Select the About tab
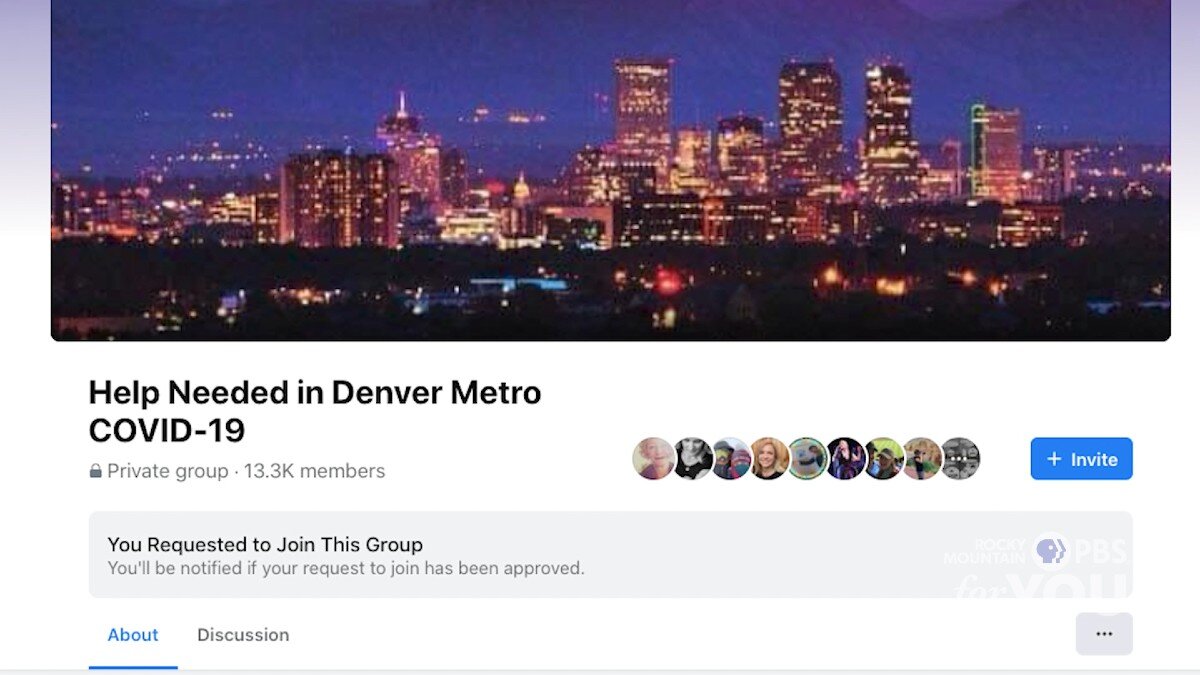 pos(133,635)
